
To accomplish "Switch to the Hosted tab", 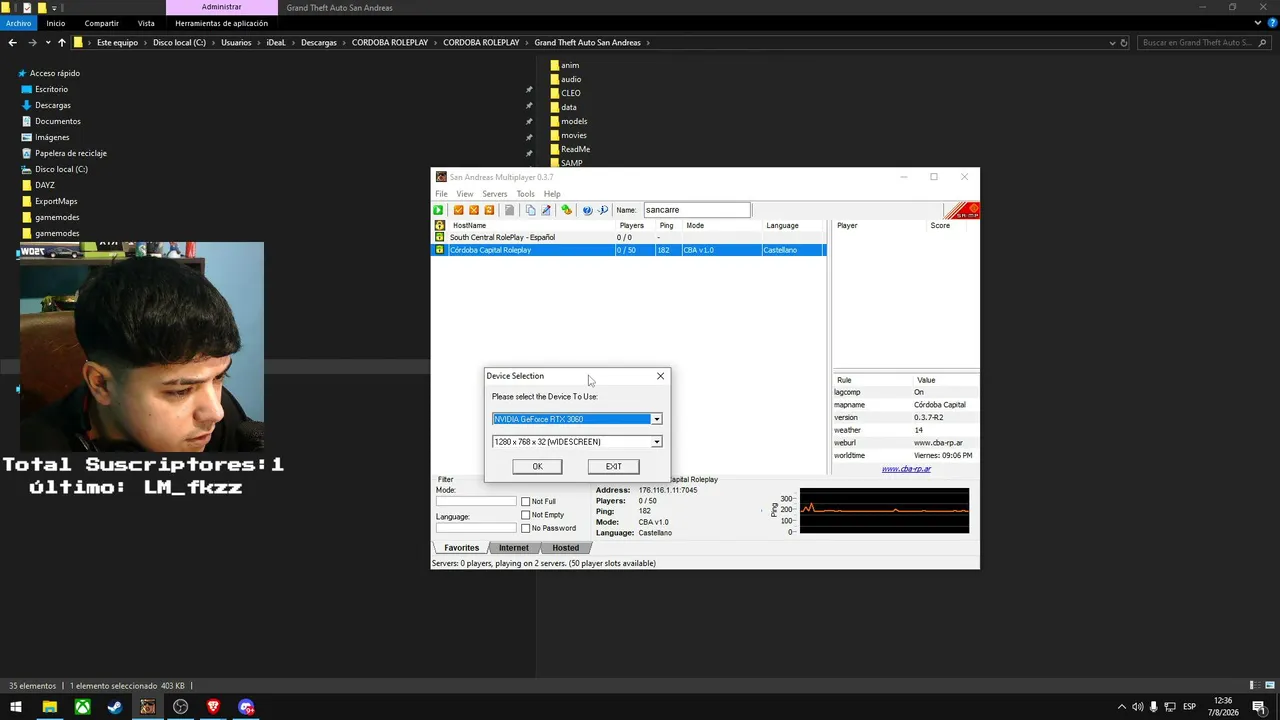I will pyautogui.click(x=566, y=548).
